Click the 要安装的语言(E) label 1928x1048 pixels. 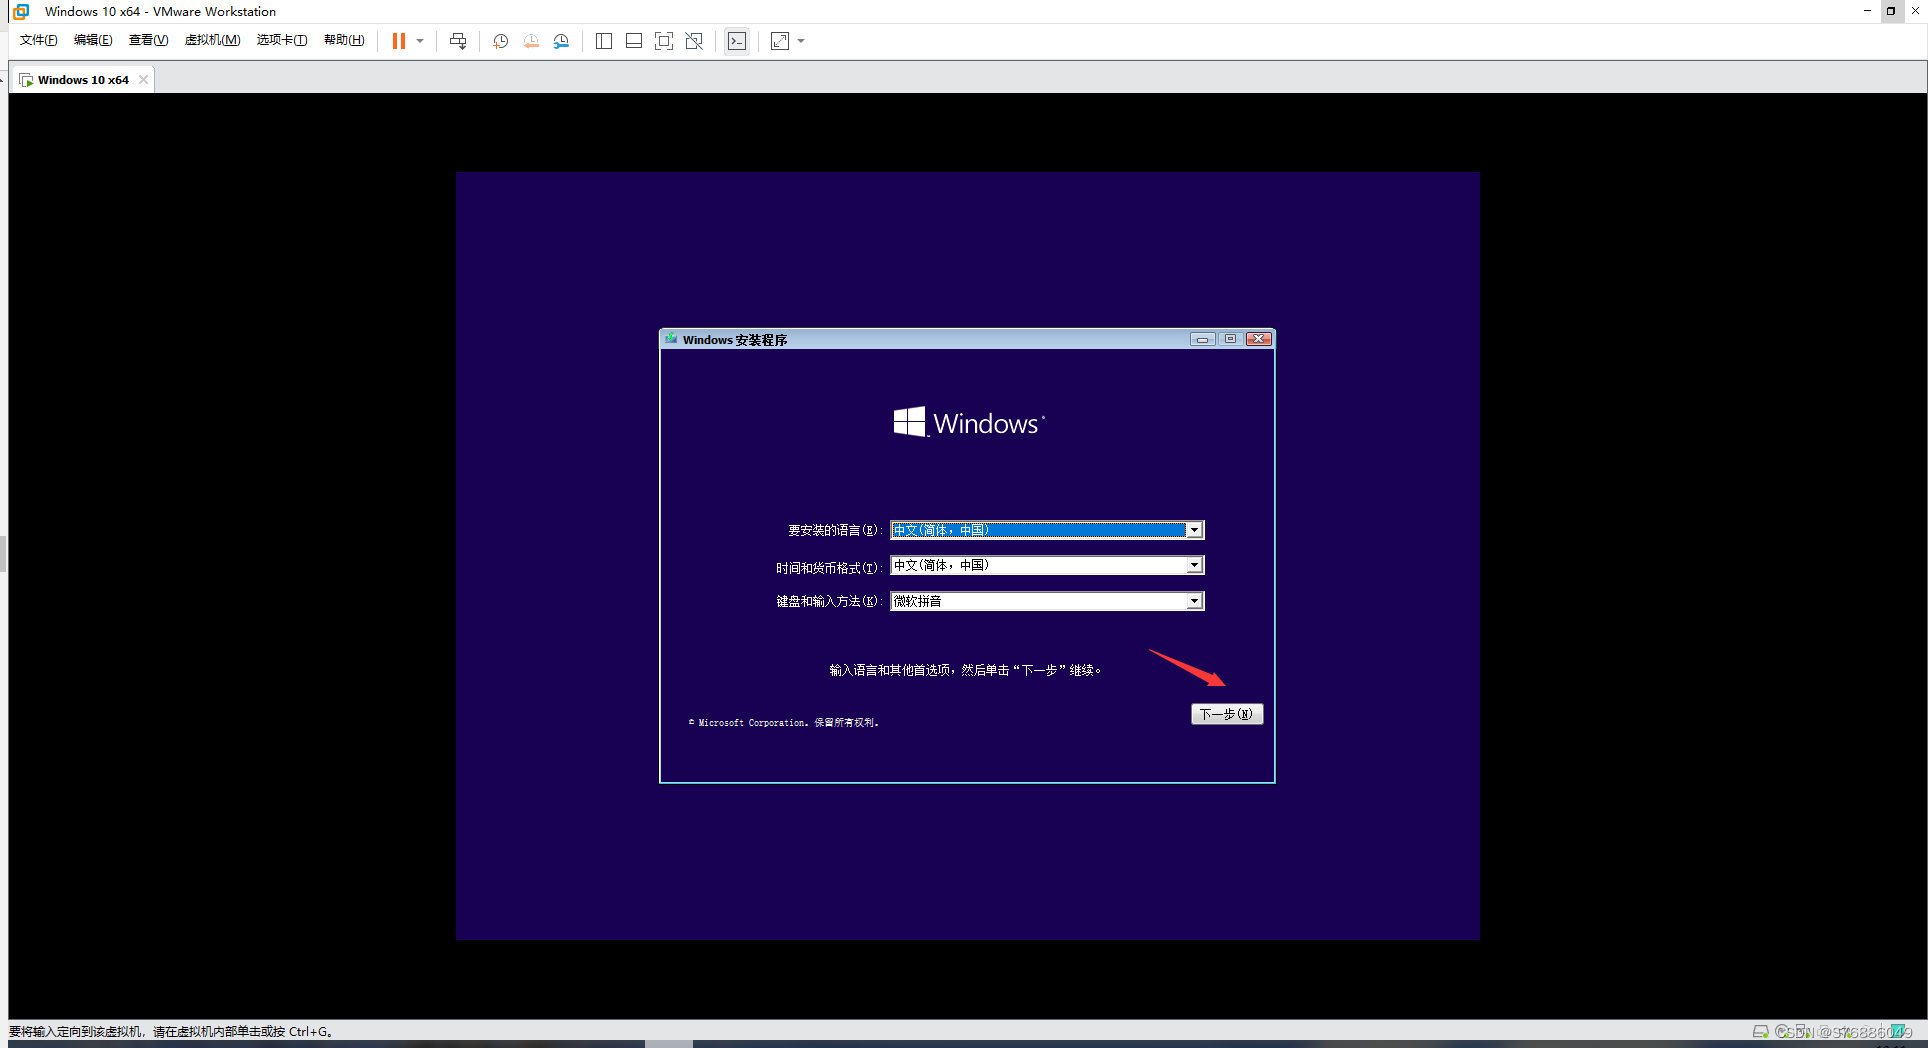835,530
